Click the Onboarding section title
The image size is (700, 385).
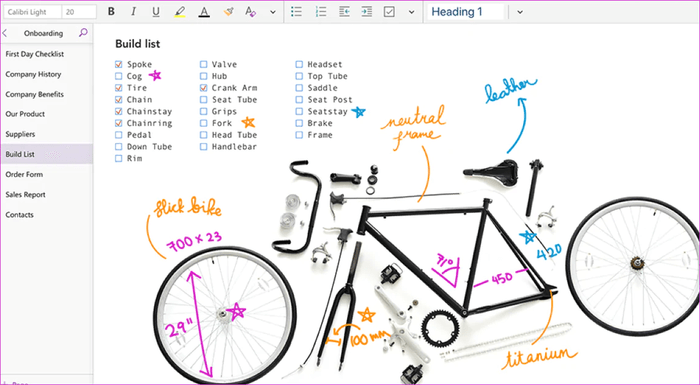pos(43,33)
